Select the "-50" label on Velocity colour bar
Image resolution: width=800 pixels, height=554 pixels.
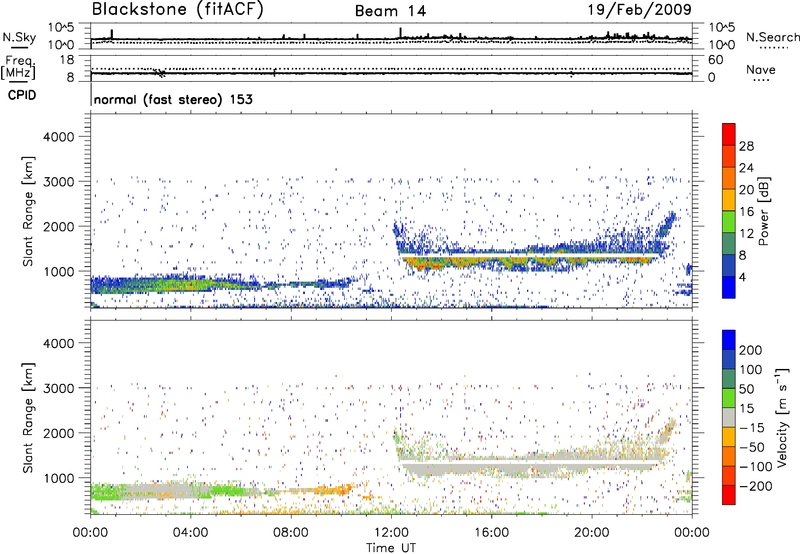click(x=751, y=447)
